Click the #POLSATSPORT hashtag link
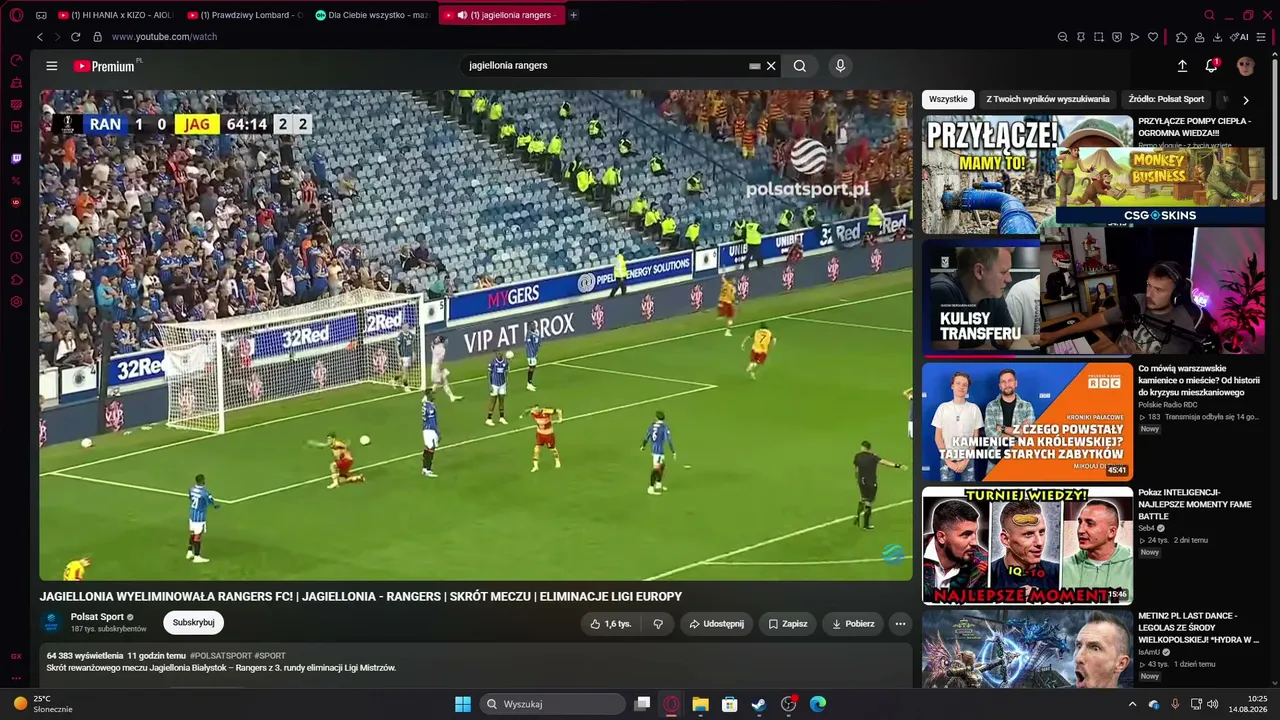This screenshot has height=720, width=1280. pyautogui.click(x=220, y=656)
